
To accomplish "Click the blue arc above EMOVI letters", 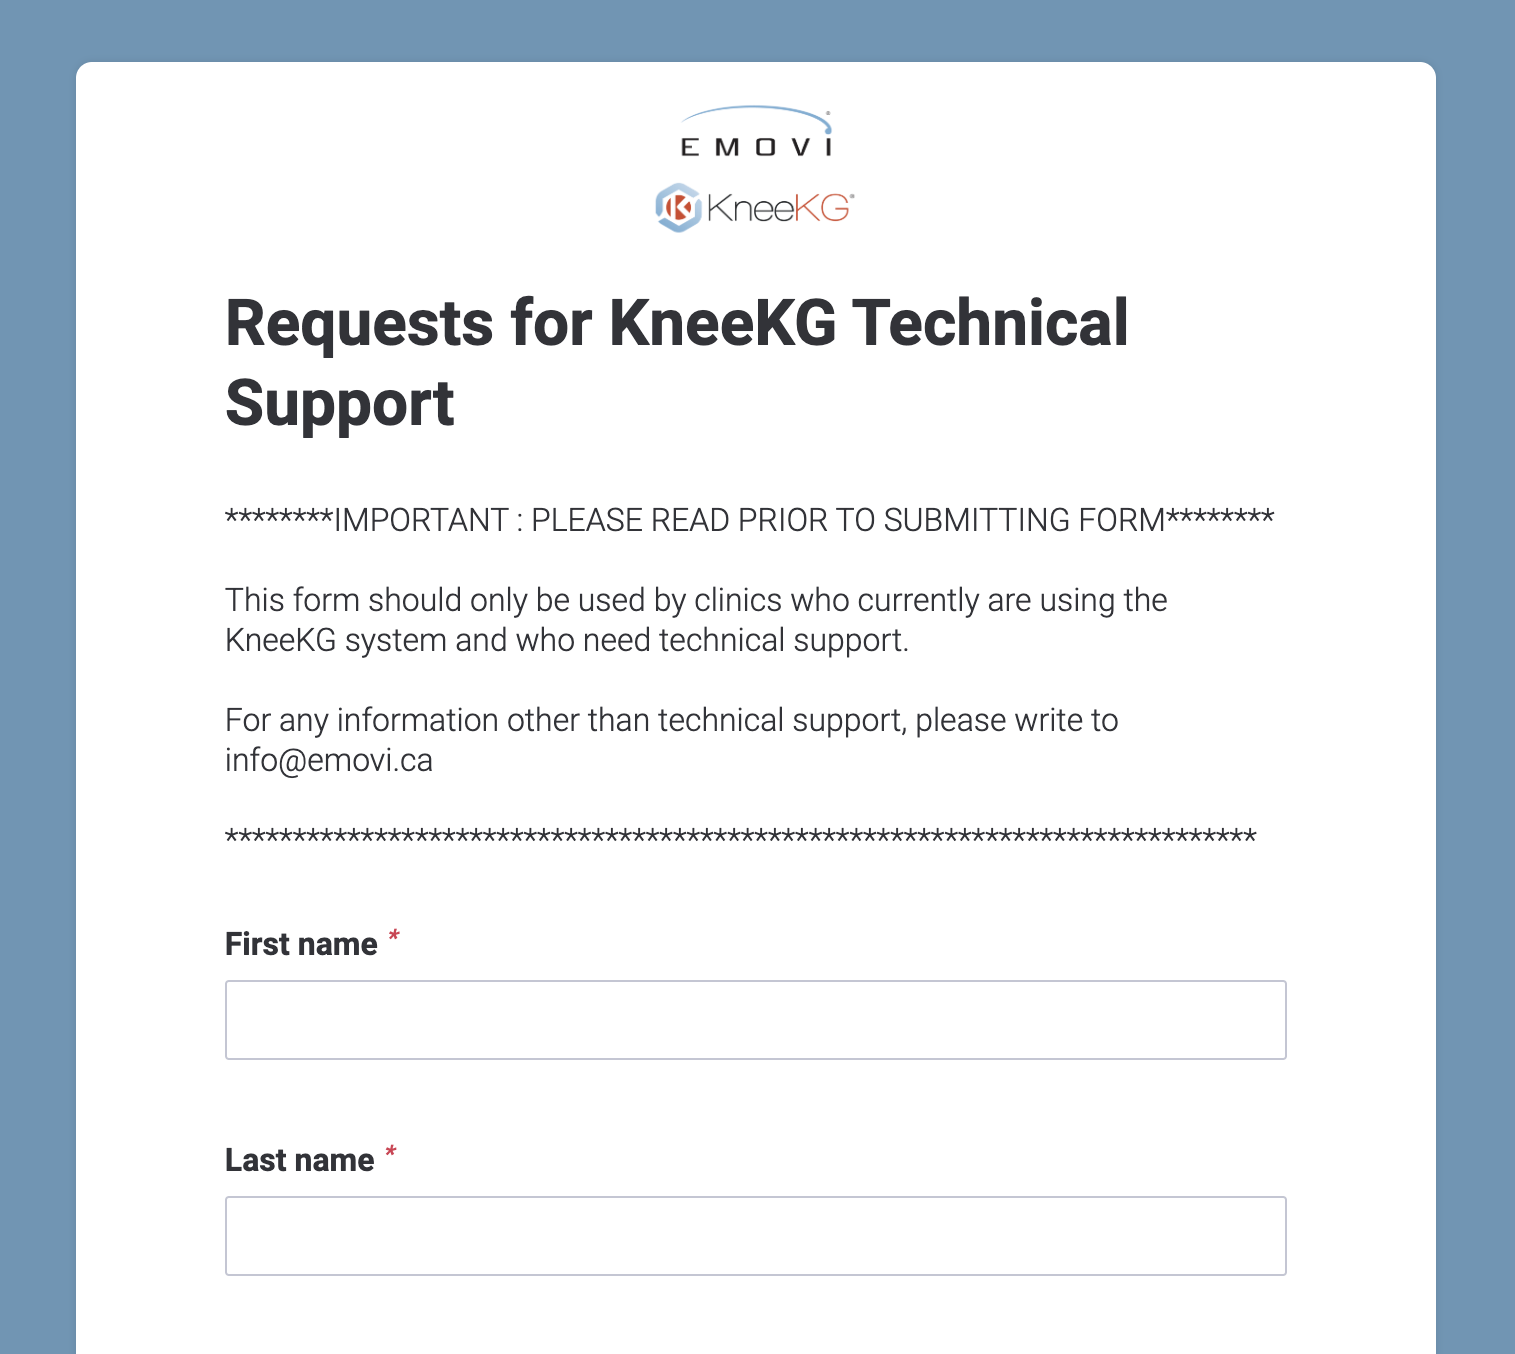I will click(756, 118).
